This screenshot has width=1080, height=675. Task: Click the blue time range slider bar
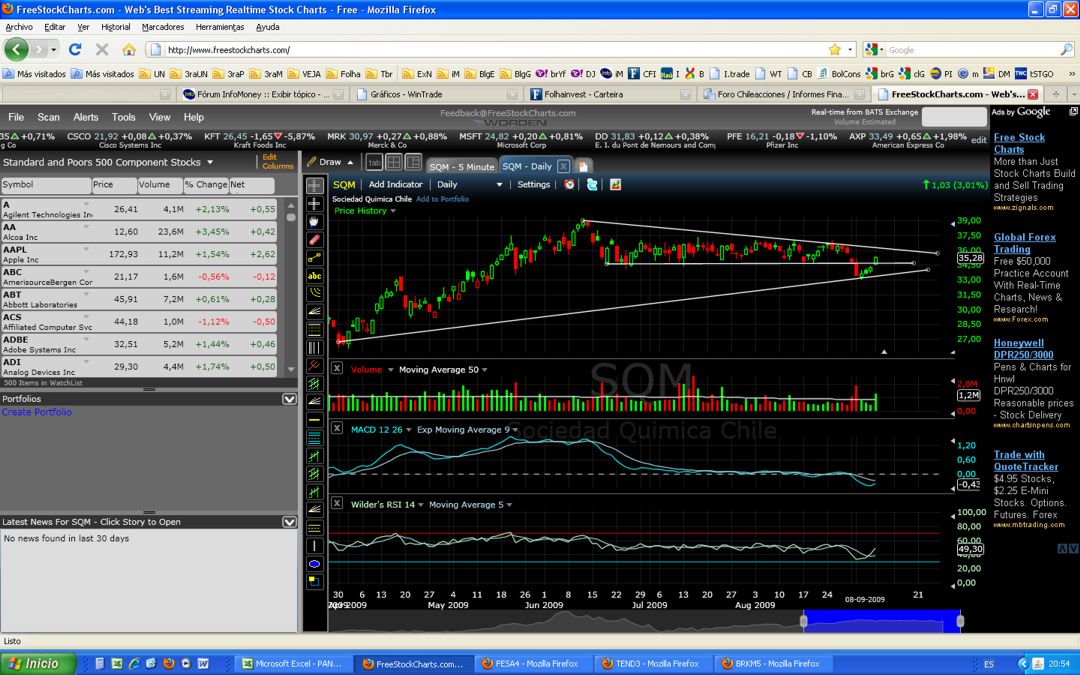coord(882,621)
